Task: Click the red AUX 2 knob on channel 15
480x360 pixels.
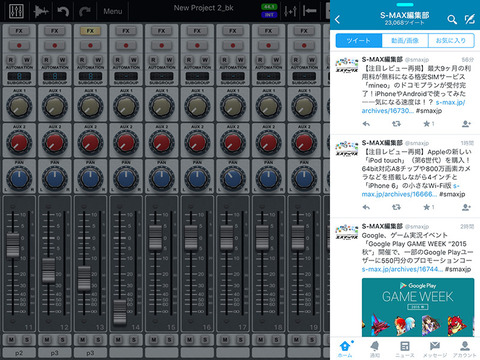Action: coord(162,142)
